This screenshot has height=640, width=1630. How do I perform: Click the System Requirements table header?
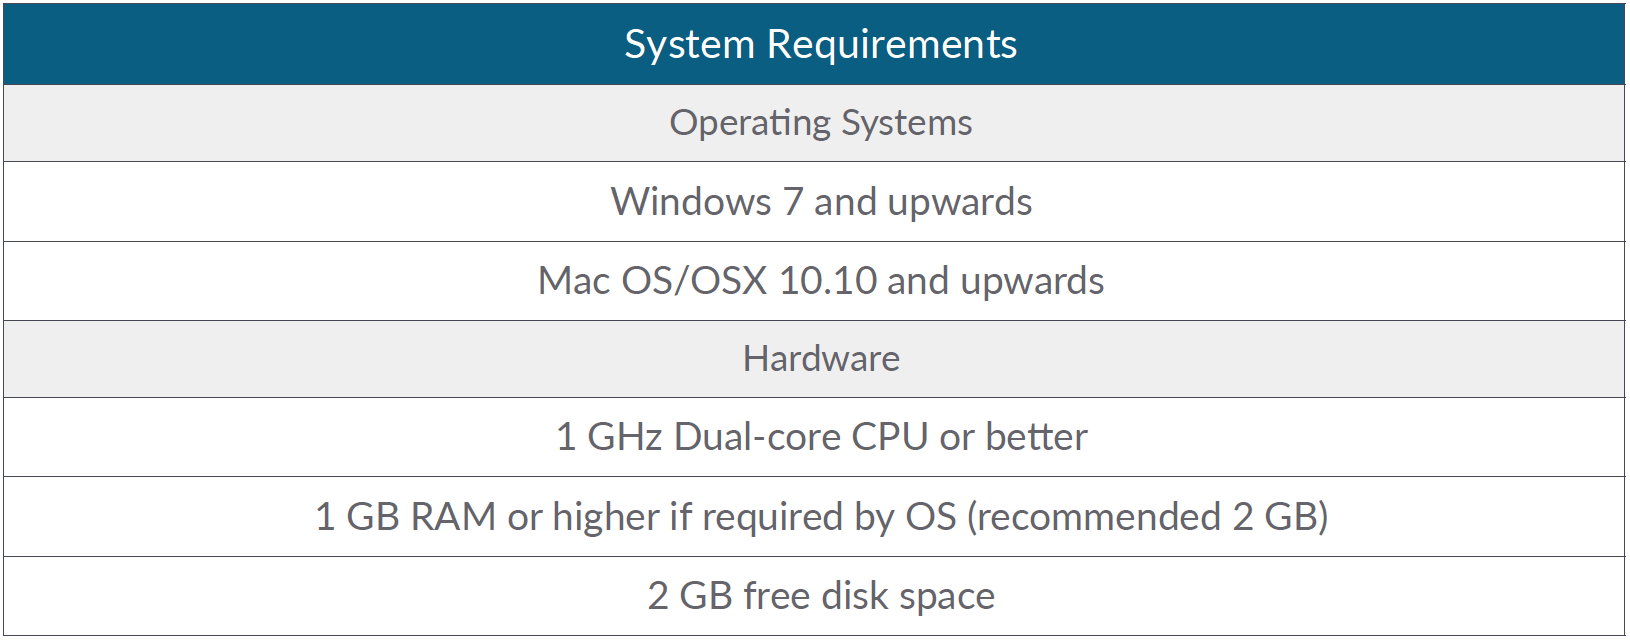tap(820, 45)
